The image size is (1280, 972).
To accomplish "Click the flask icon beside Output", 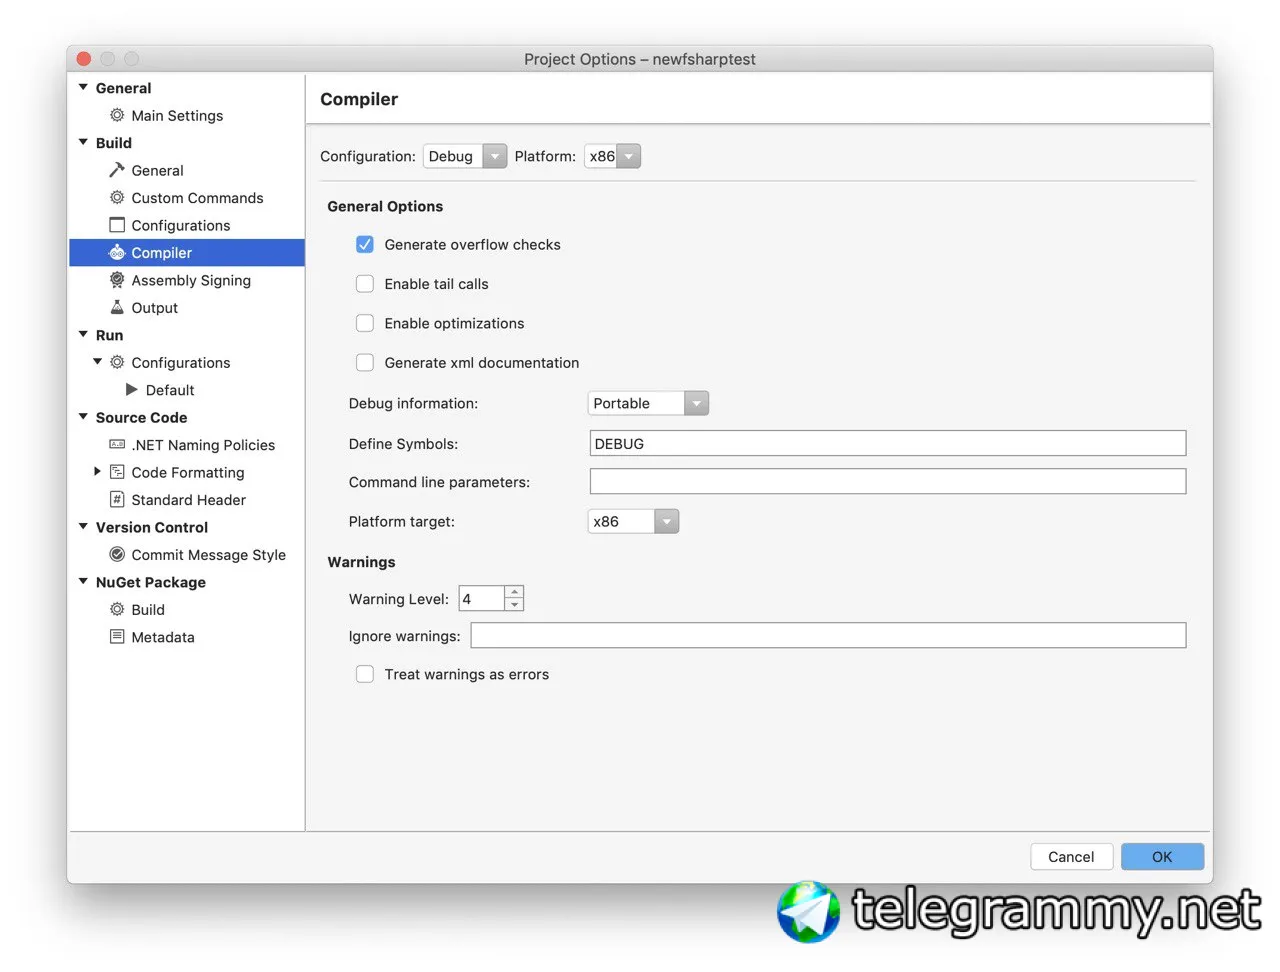I will click(x=117, y=307).
